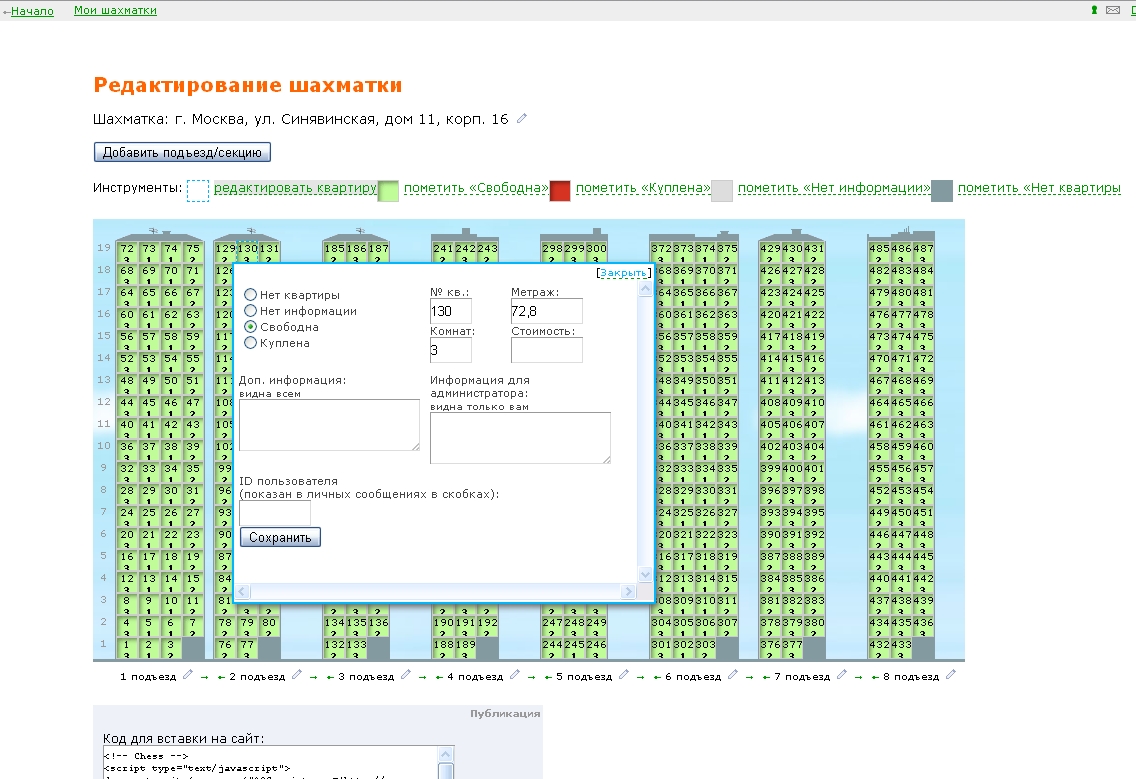Click the popup's horizontal scrollbar right arrow
The width and height of the screenshot is (1136, 779).
(629, 592)
